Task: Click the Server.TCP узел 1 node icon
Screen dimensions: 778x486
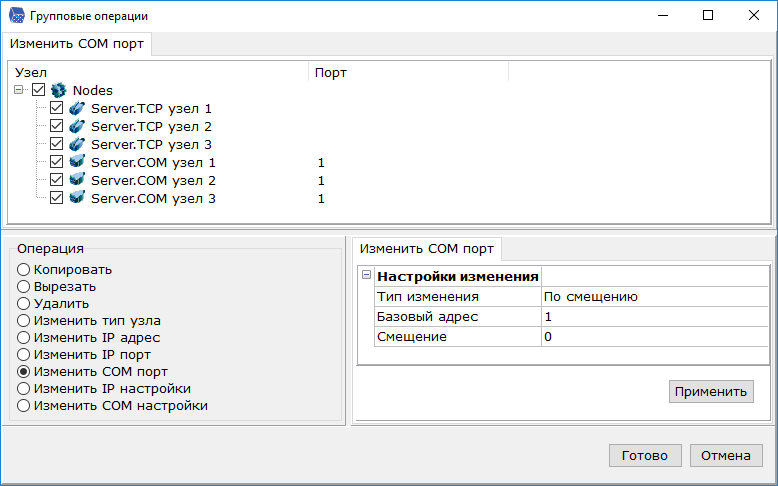Action: (x=77, y=108)
